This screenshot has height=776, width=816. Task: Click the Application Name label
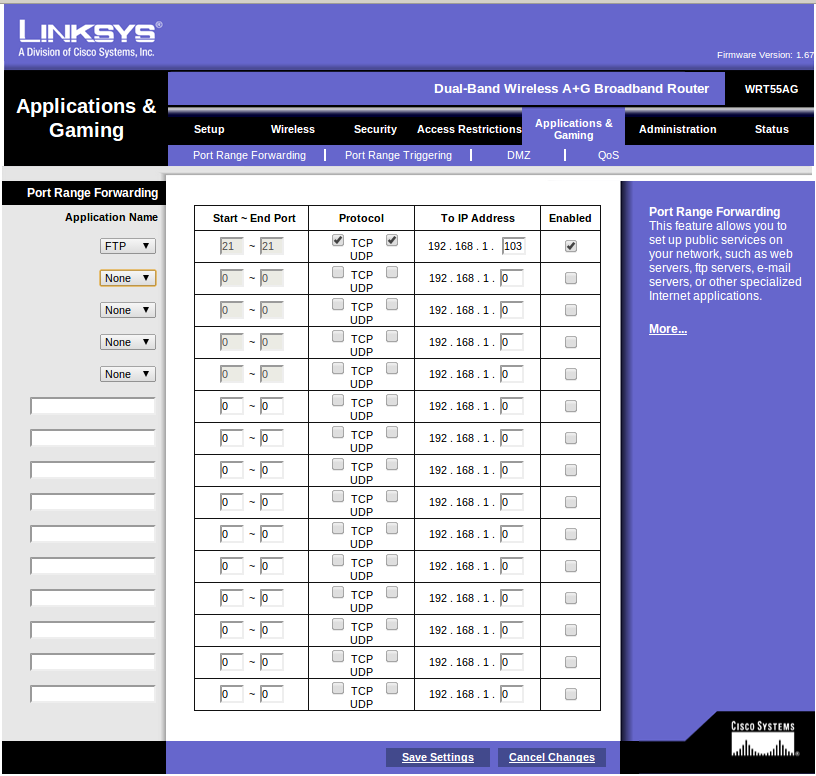tap(111, 217)
